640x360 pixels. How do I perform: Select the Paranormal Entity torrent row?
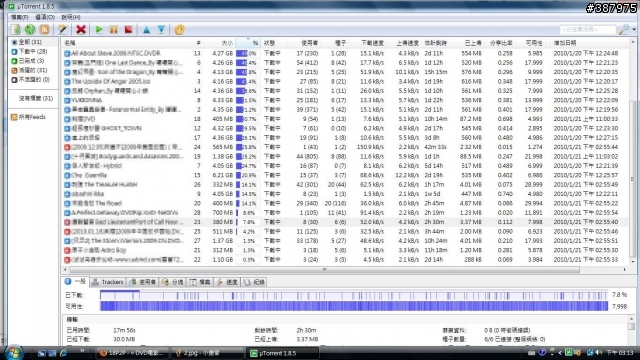click(344, 110)
